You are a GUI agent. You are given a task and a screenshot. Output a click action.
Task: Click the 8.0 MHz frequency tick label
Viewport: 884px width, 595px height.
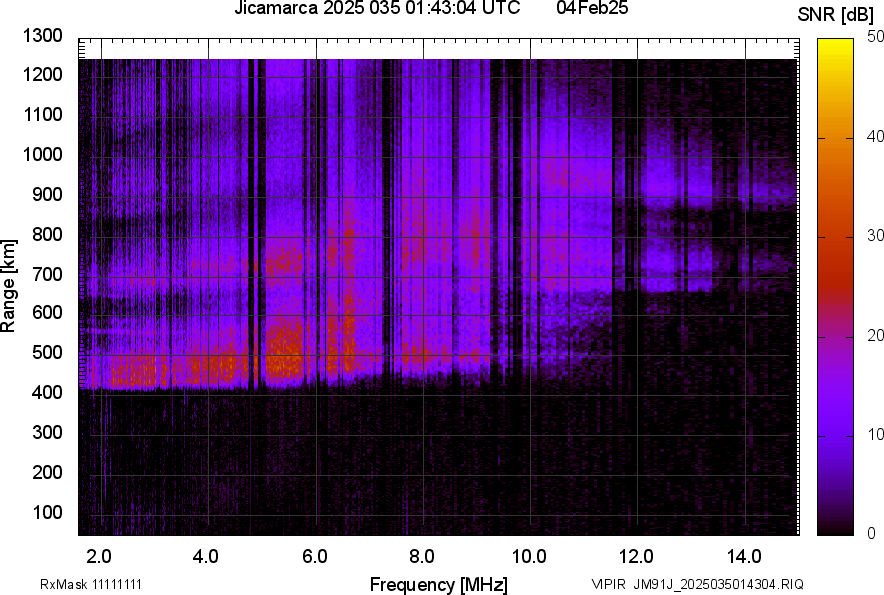click(x=421, y=555)
